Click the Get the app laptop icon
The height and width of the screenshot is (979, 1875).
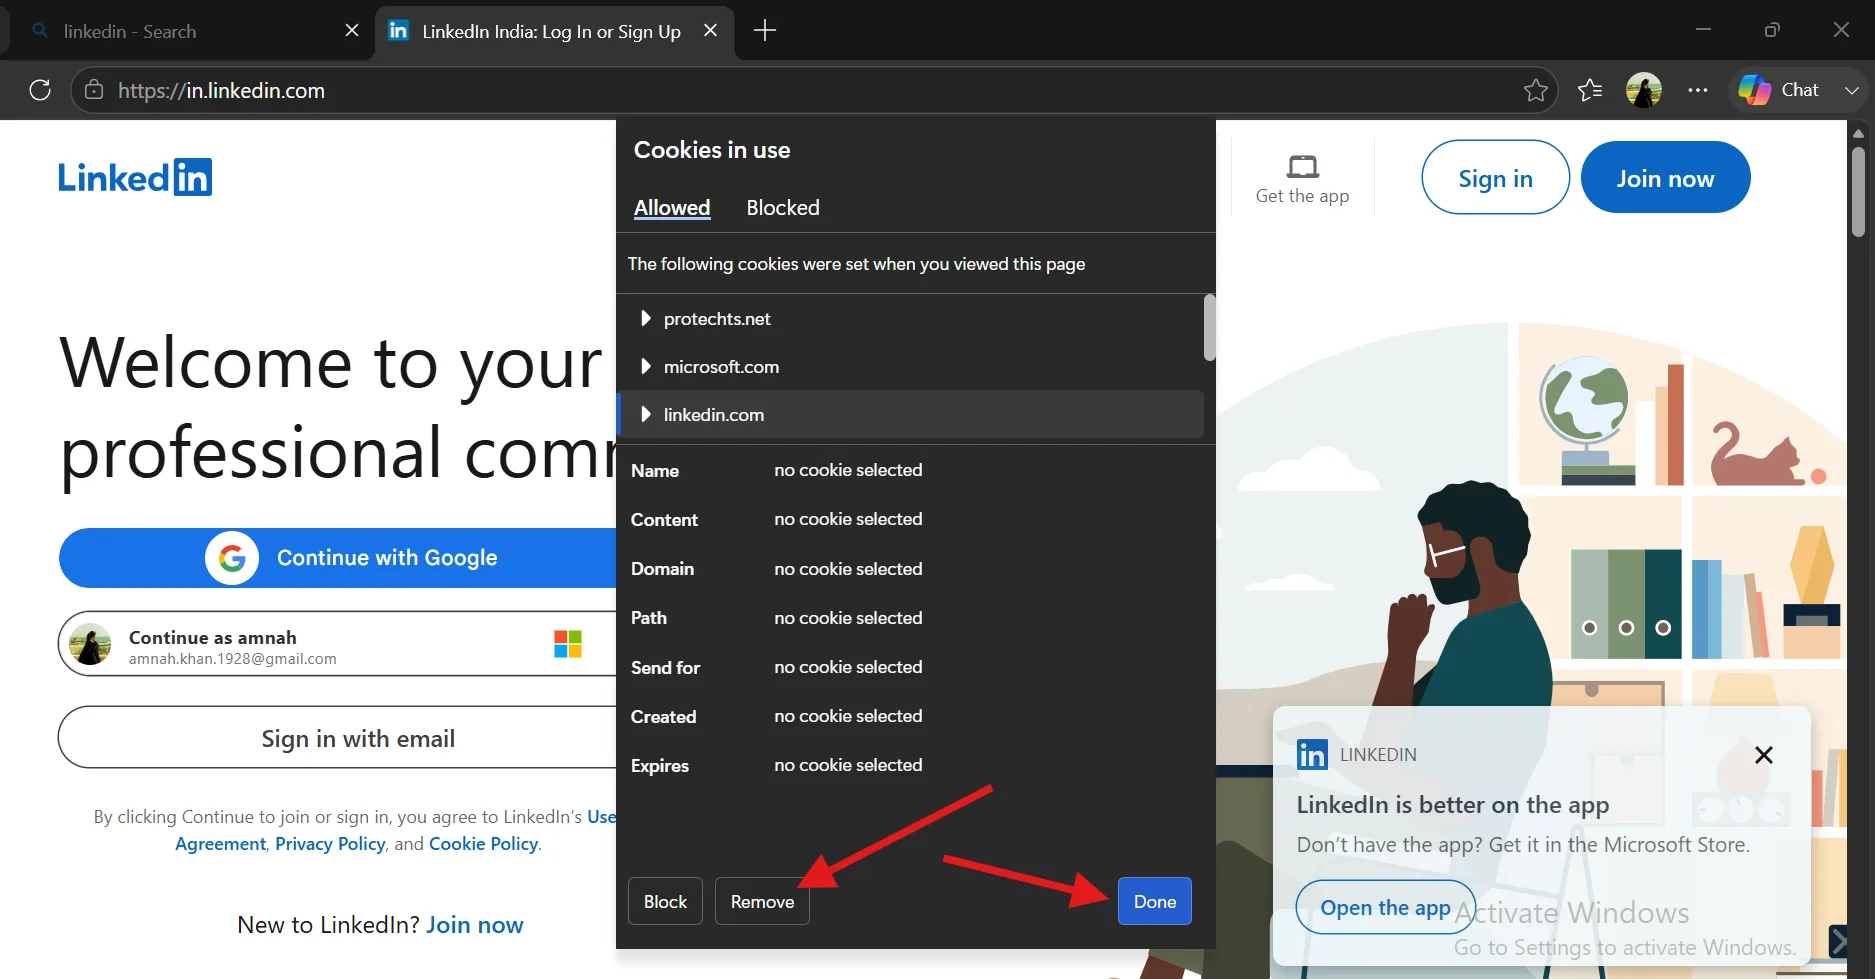[x=1303, y=165]
